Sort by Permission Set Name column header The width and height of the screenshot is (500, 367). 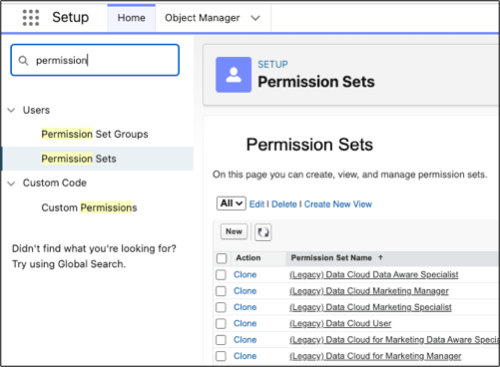pos(331,258)
